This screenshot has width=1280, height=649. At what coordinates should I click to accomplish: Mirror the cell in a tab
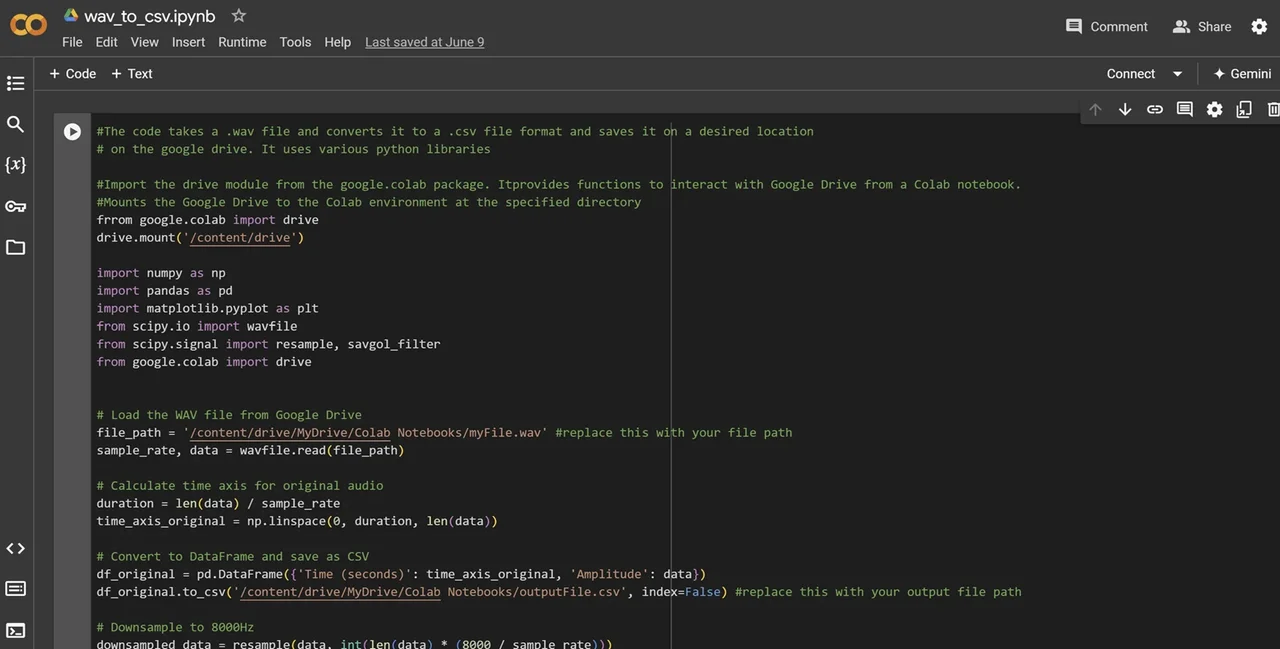(x=1244, y=109)
